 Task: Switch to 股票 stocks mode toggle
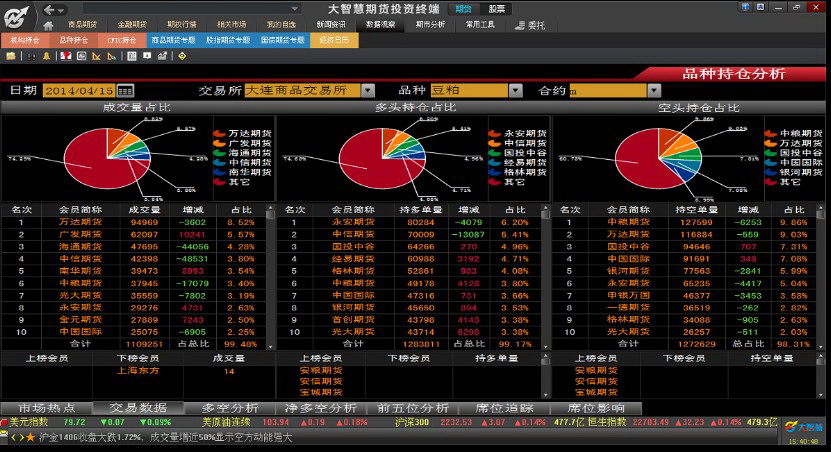tap(497, 9)
